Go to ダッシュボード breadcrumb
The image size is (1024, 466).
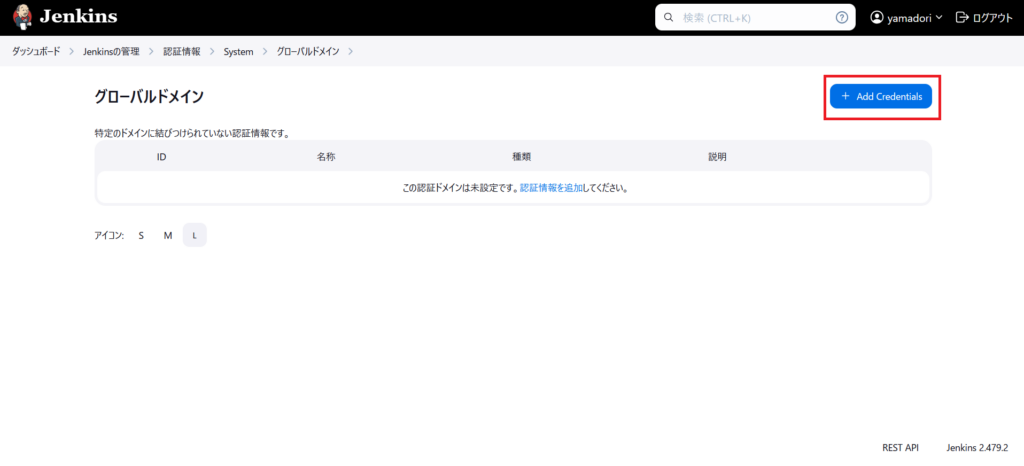tap(36, 51)
